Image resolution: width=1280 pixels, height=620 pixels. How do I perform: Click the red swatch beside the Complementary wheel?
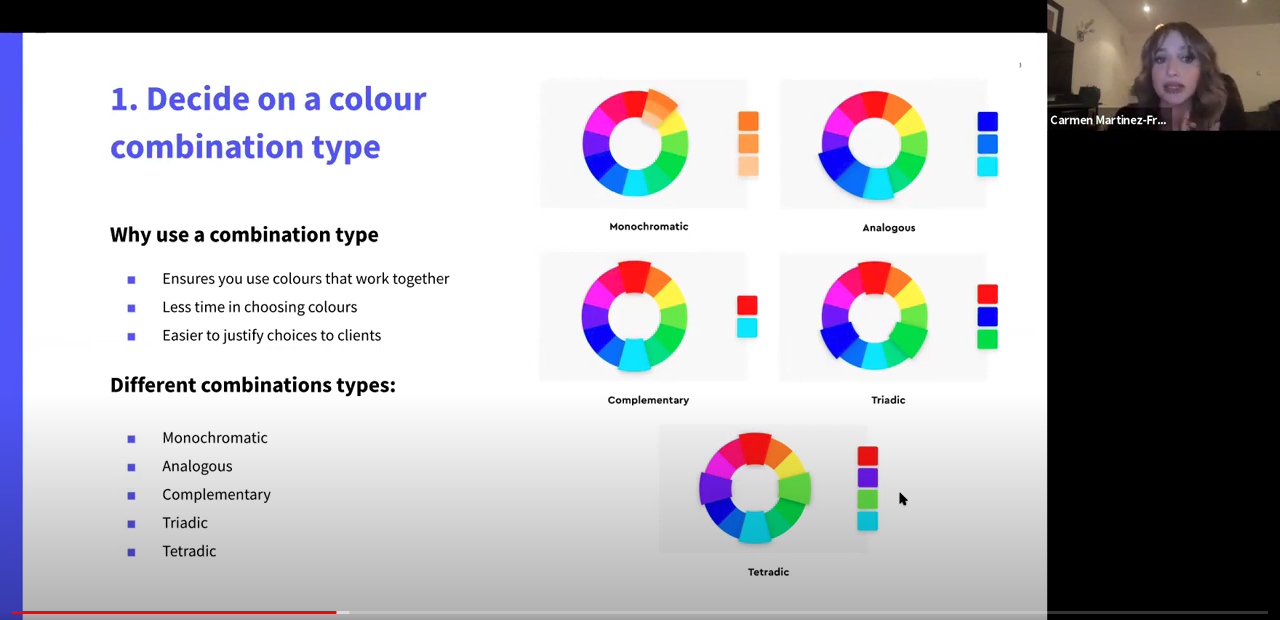click(747, 305)
